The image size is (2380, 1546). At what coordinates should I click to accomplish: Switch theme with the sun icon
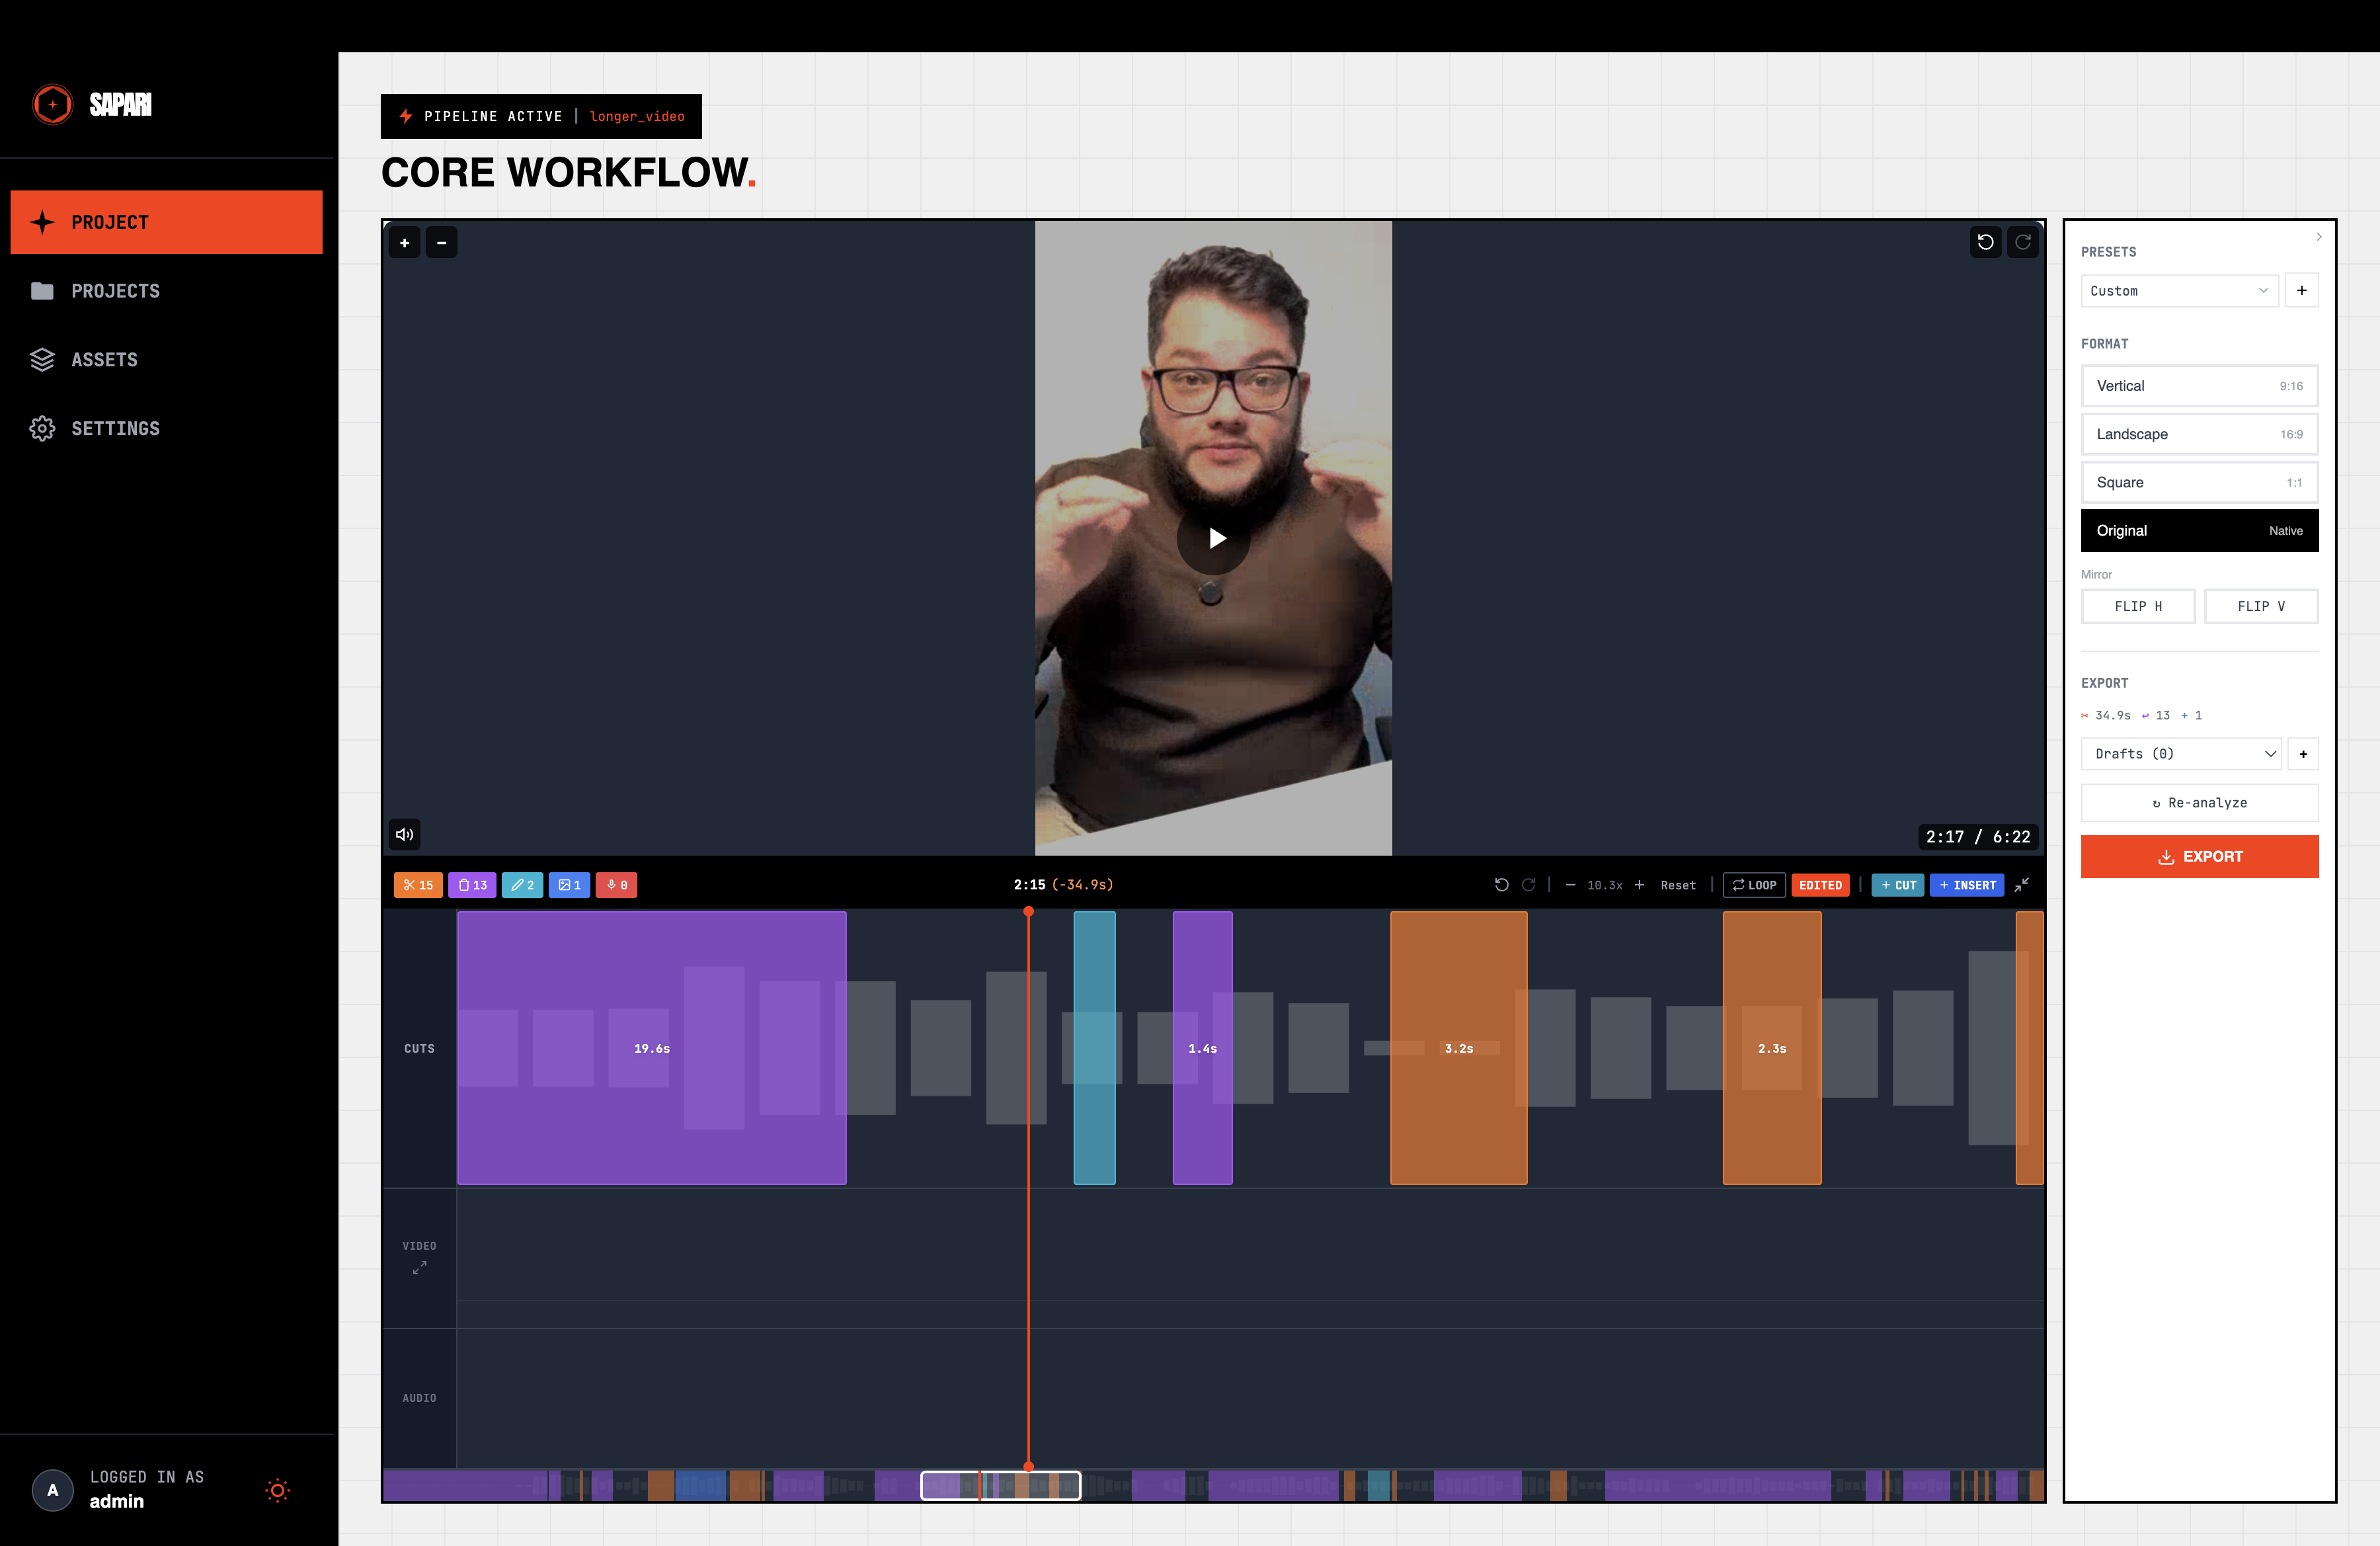click(278, 1490)
